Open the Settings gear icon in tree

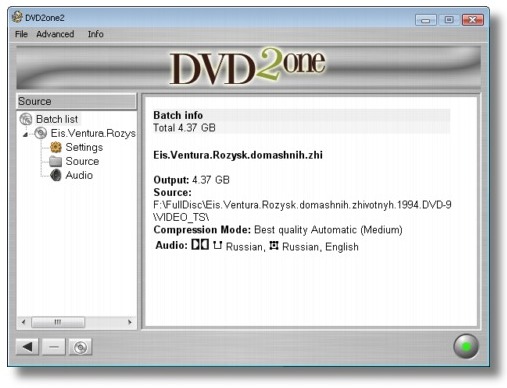[x=56, y=147]
